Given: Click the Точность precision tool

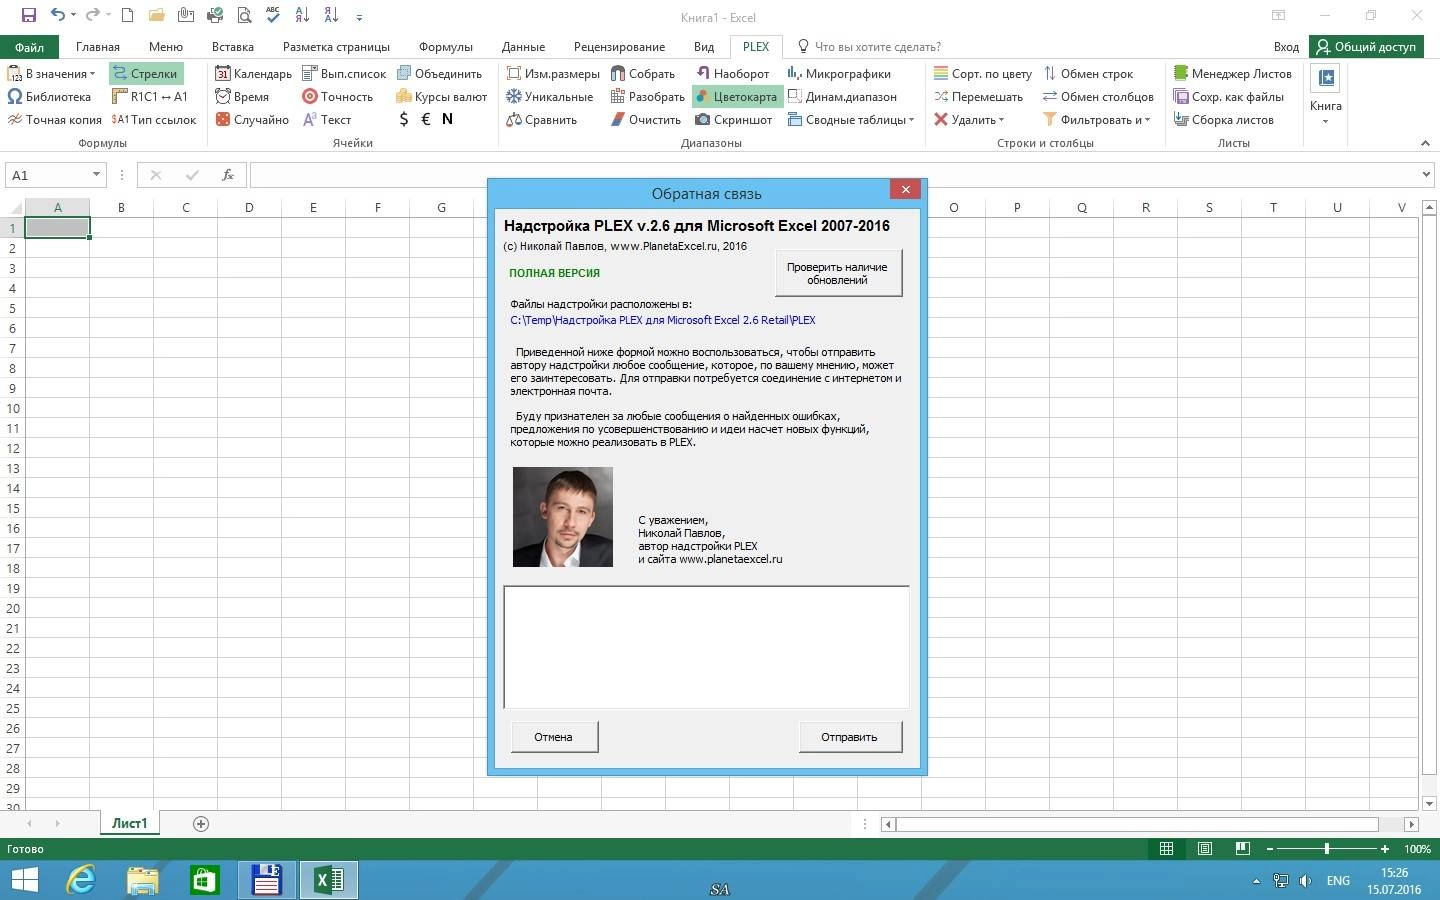Looking at the screenshot, I should pos(338,97).
